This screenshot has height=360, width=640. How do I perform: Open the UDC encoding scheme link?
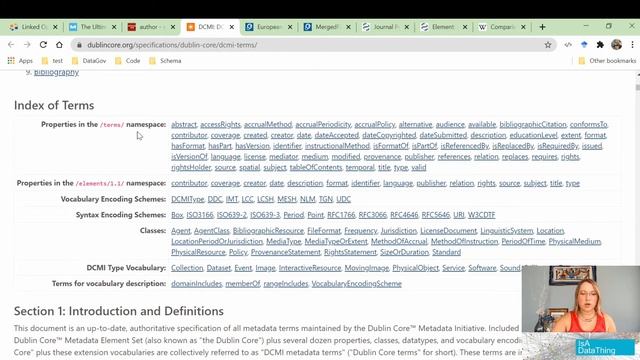pos(343,199)
